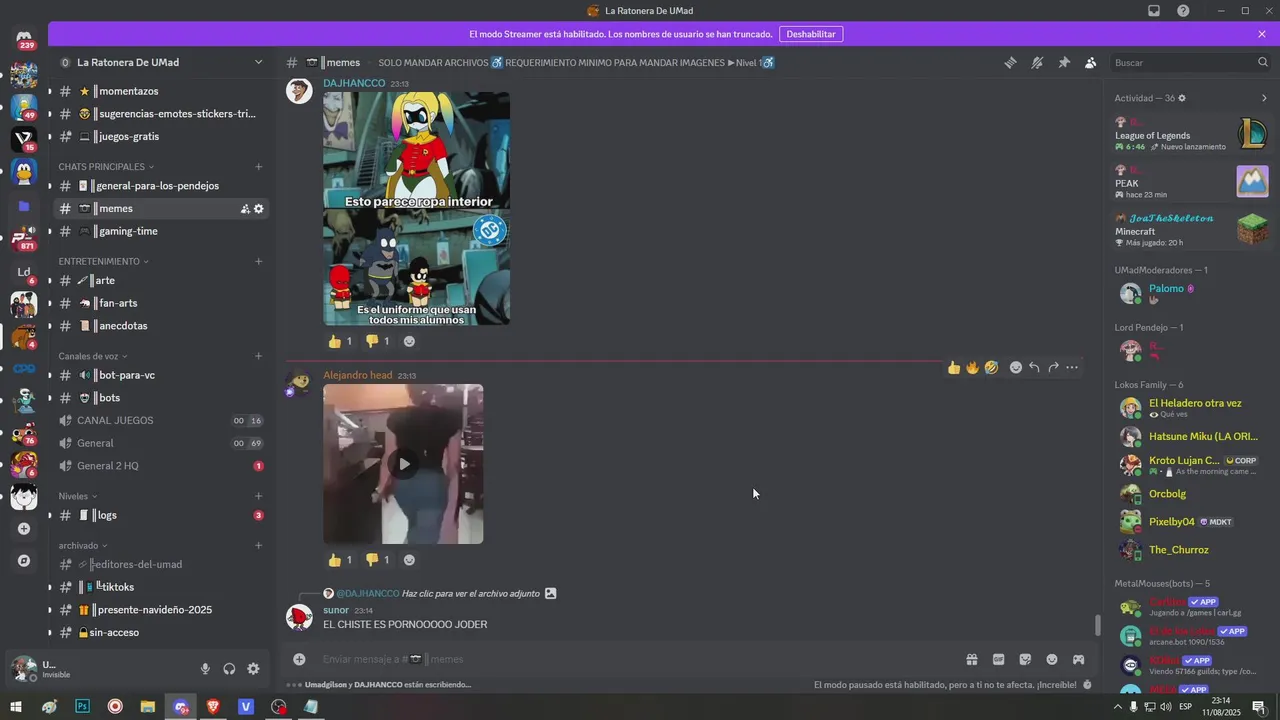1280x720 pixels.
Task: Open the inbox icon in title bar
Action: click(1154, 11)
